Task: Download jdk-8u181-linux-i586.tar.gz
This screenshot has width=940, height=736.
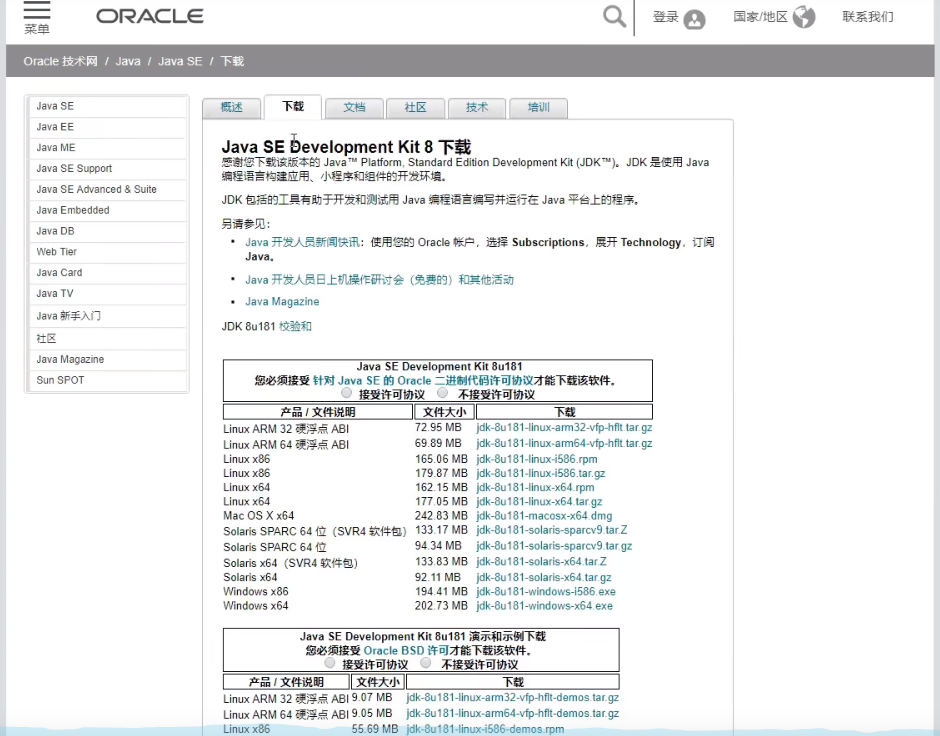Action: pyautogui.click(x=541, y=473)
